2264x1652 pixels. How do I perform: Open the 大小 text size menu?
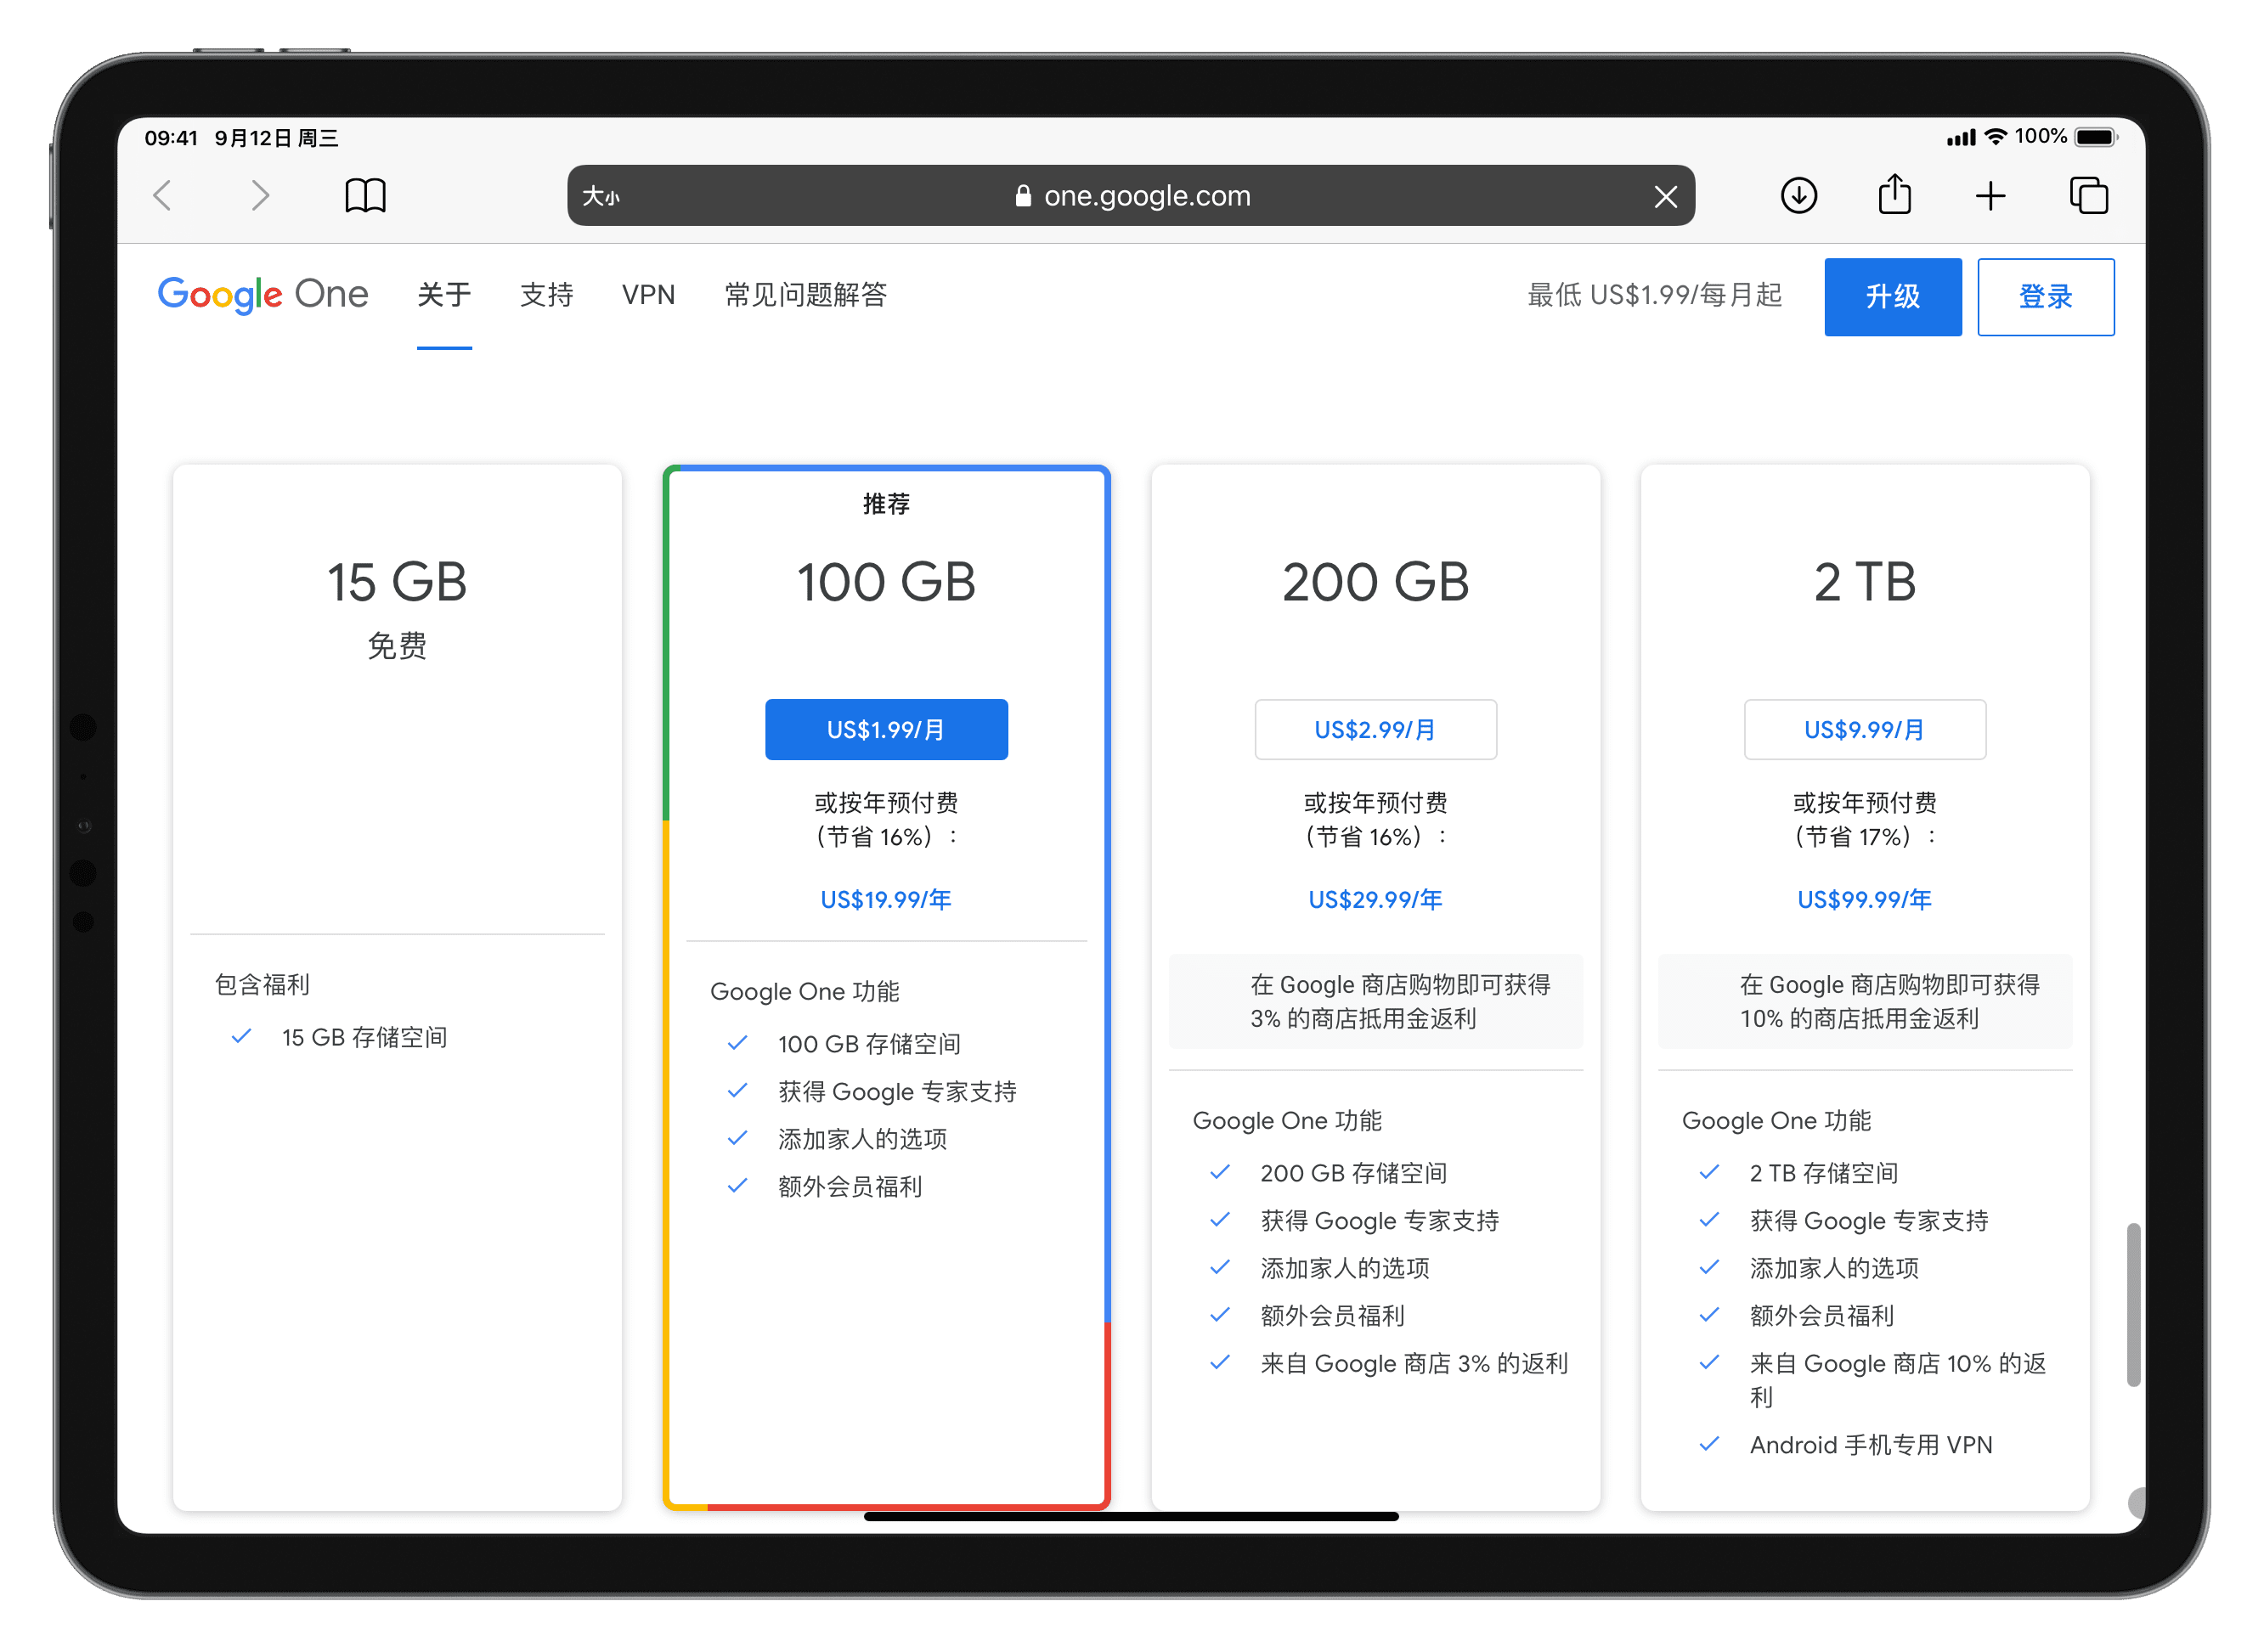pos(601,196)
